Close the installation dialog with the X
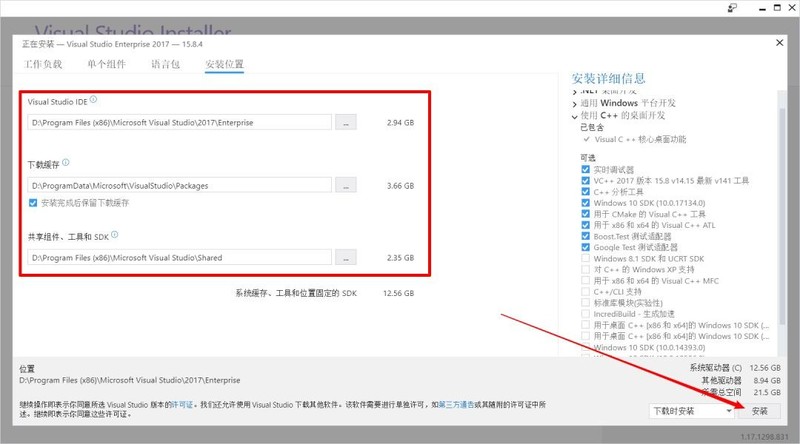800x444 pixels. click(x=780, y=42)
